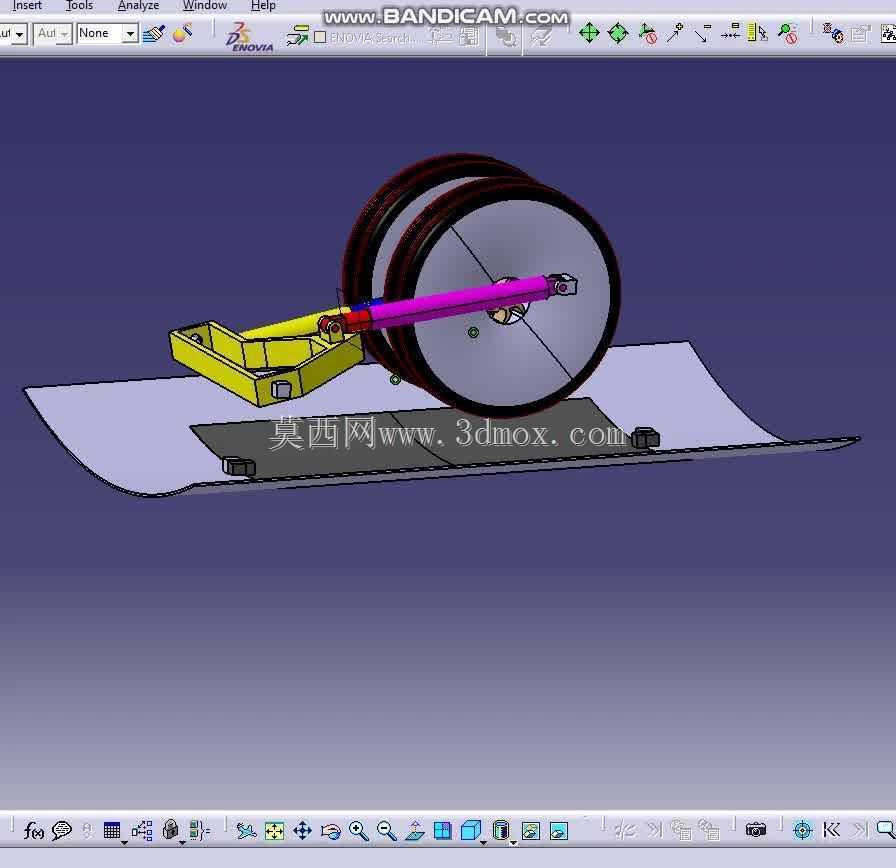Click the Smart Move axis icon

(x=647, y=33)
